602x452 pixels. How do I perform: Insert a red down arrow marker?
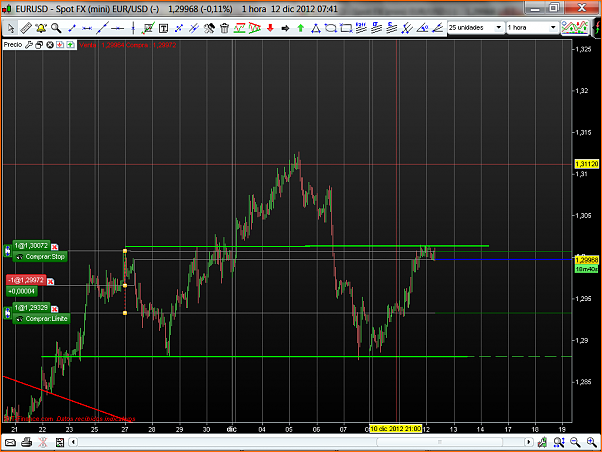tap(270, 28)
